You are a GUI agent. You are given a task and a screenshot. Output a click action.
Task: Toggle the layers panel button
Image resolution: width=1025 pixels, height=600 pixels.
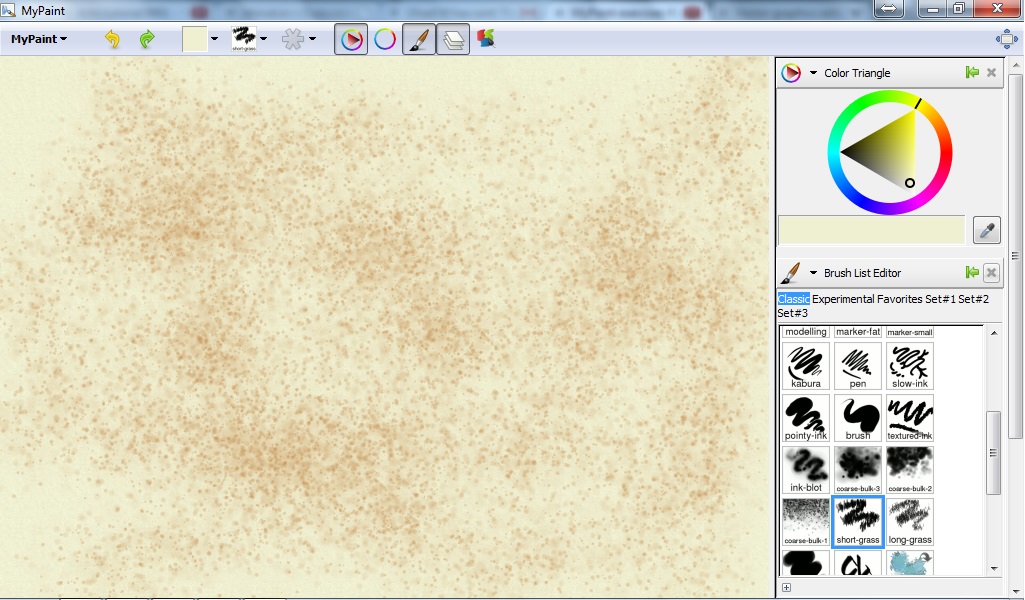coord(453,40)
